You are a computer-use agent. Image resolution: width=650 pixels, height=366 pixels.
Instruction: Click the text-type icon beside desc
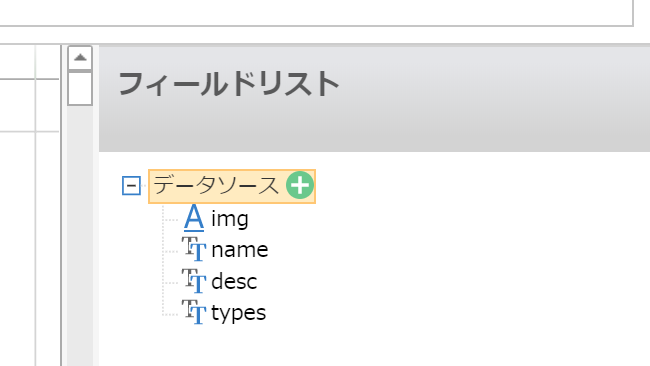tap(194, 281)
